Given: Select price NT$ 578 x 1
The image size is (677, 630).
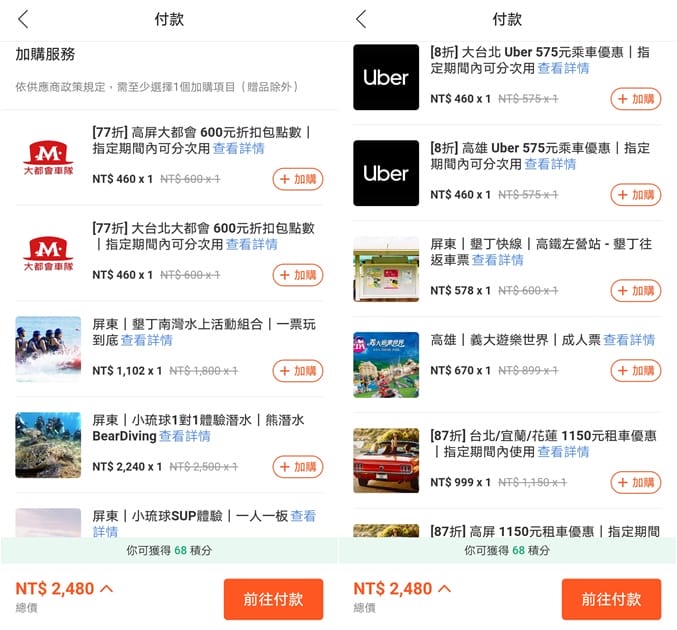Looking at the screenshot, I should [461, 290].
